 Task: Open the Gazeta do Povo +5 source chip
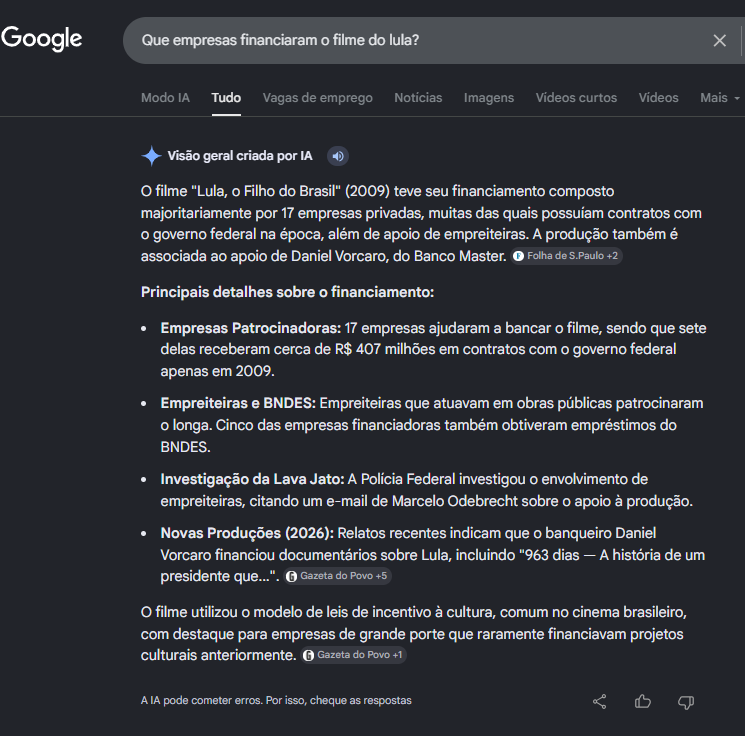(337, 576)
